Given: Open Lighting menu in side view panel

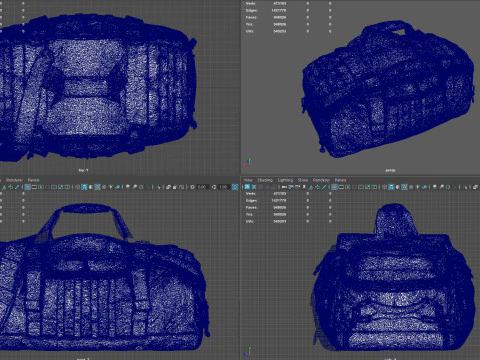Looking at the screenshot, I should [x=285, y=180].
